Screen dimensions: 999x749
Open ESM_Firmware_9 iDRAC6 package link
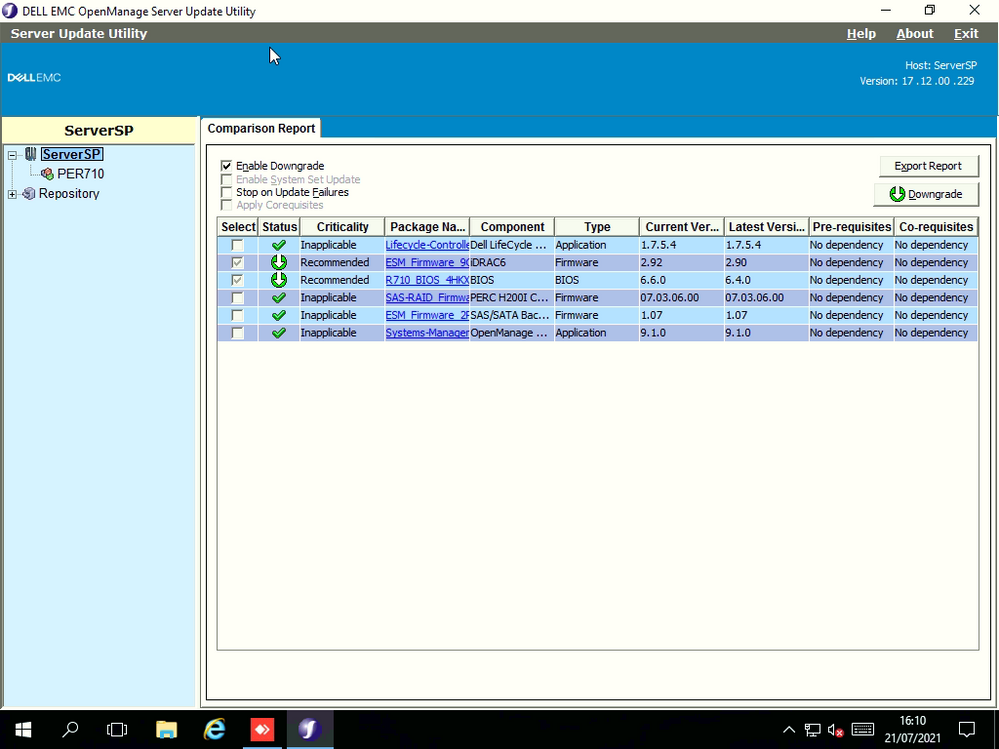tap(427, 262)
